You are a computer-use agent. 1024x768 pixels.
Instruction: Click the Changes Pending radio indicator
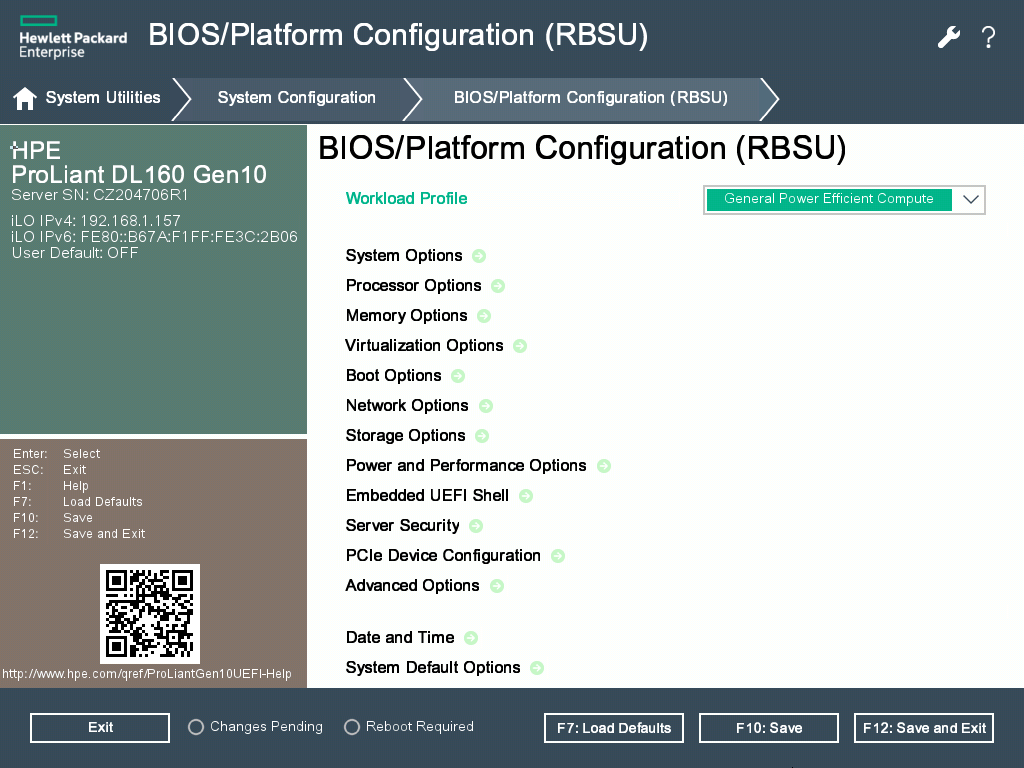click(x=196, y=727)
